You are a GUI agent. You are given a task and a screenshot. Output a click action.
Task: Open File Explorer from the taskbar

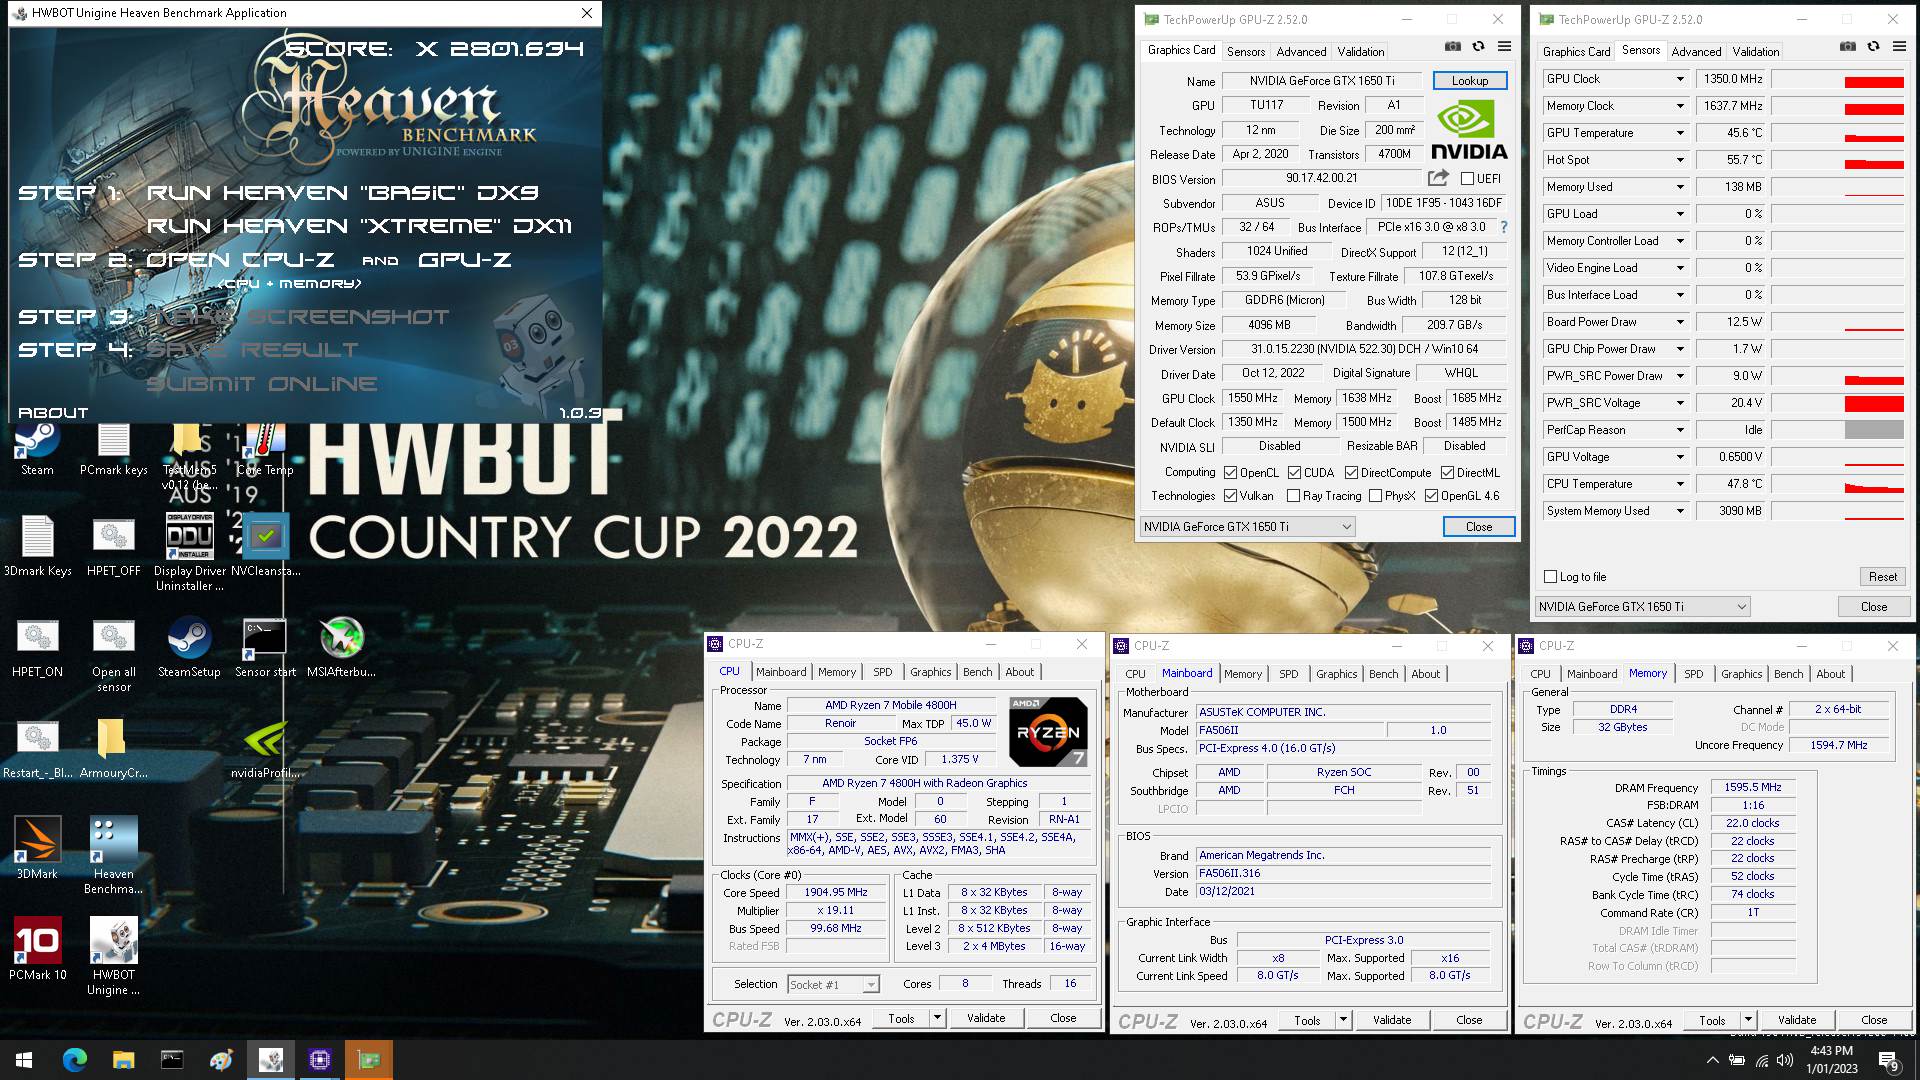click(x=123, y=1059)
